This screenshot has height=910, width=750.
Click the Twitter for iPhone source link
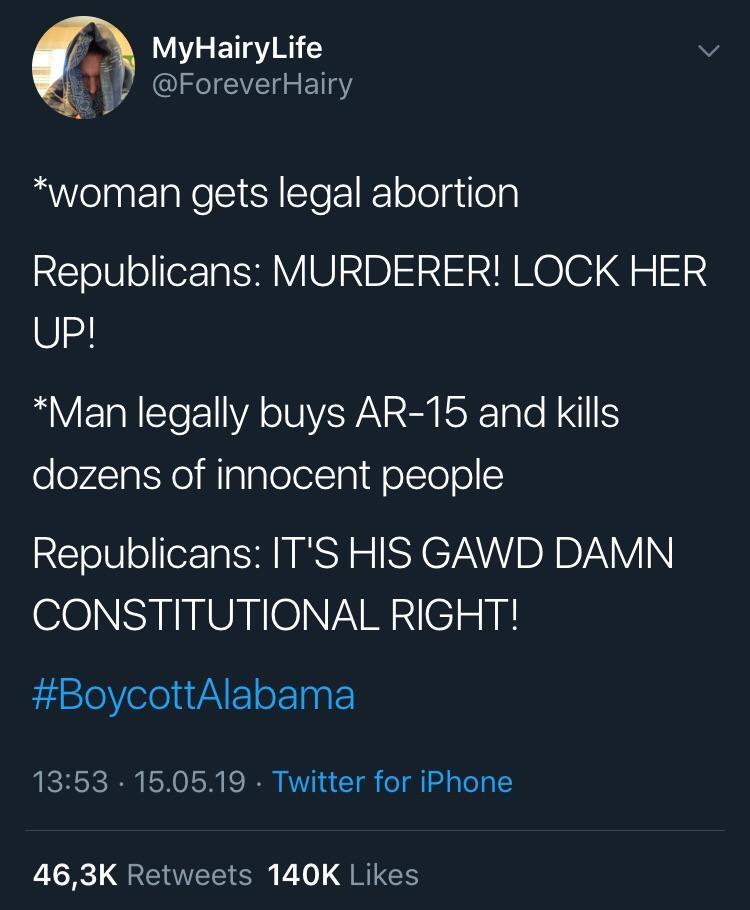[x=392, y=781]
